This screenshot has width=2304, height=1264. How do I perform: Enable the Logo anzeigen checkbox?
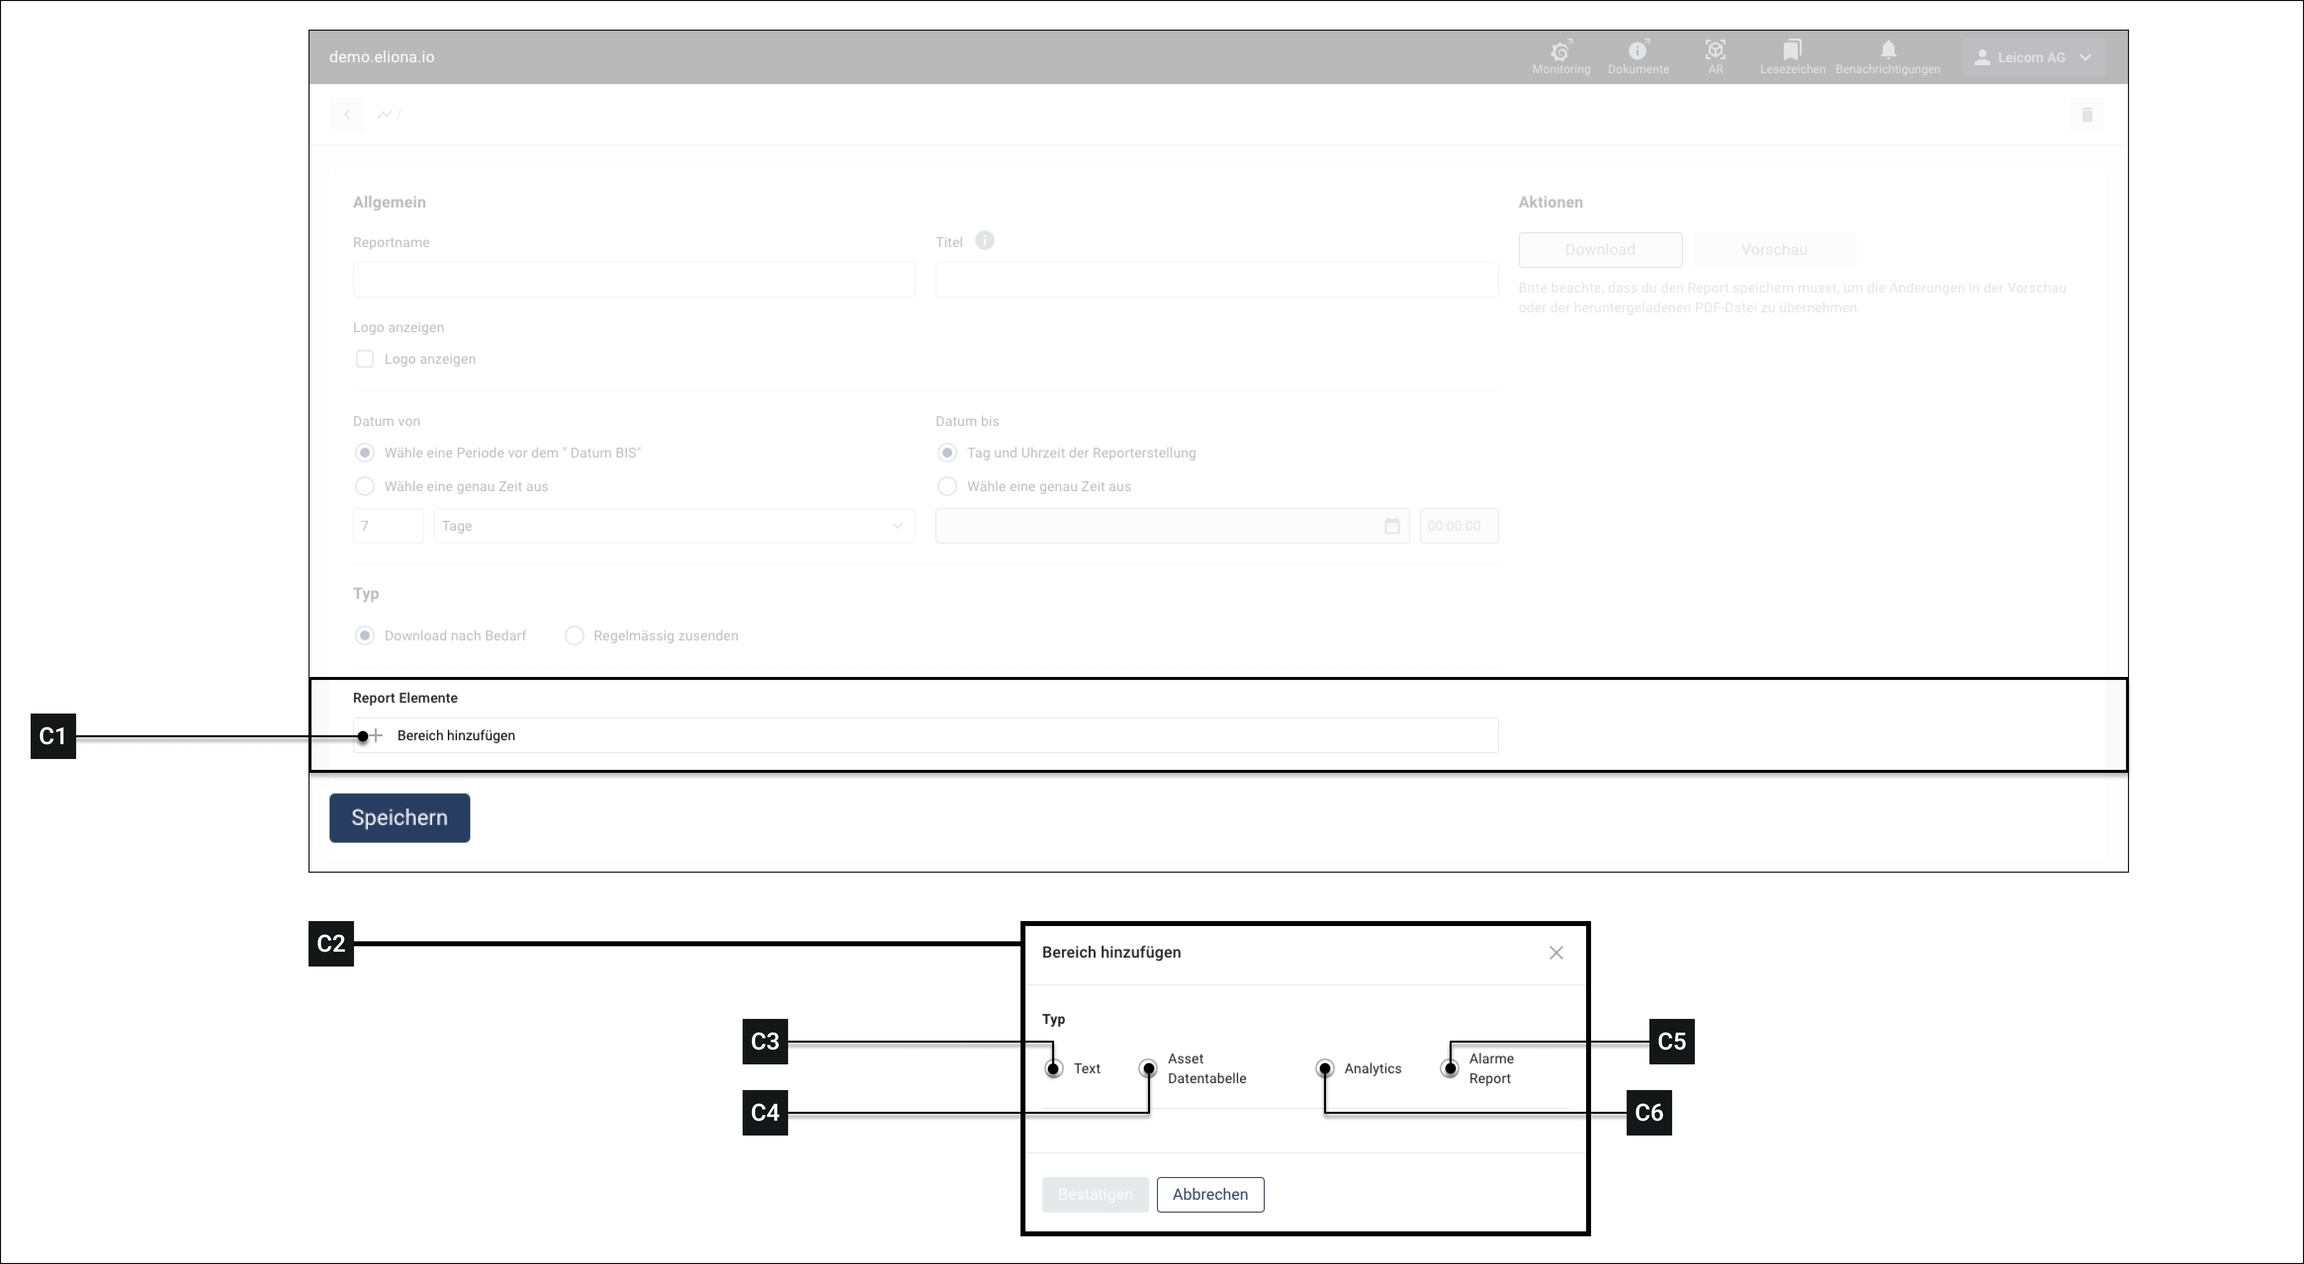click(x=365, y=359)
